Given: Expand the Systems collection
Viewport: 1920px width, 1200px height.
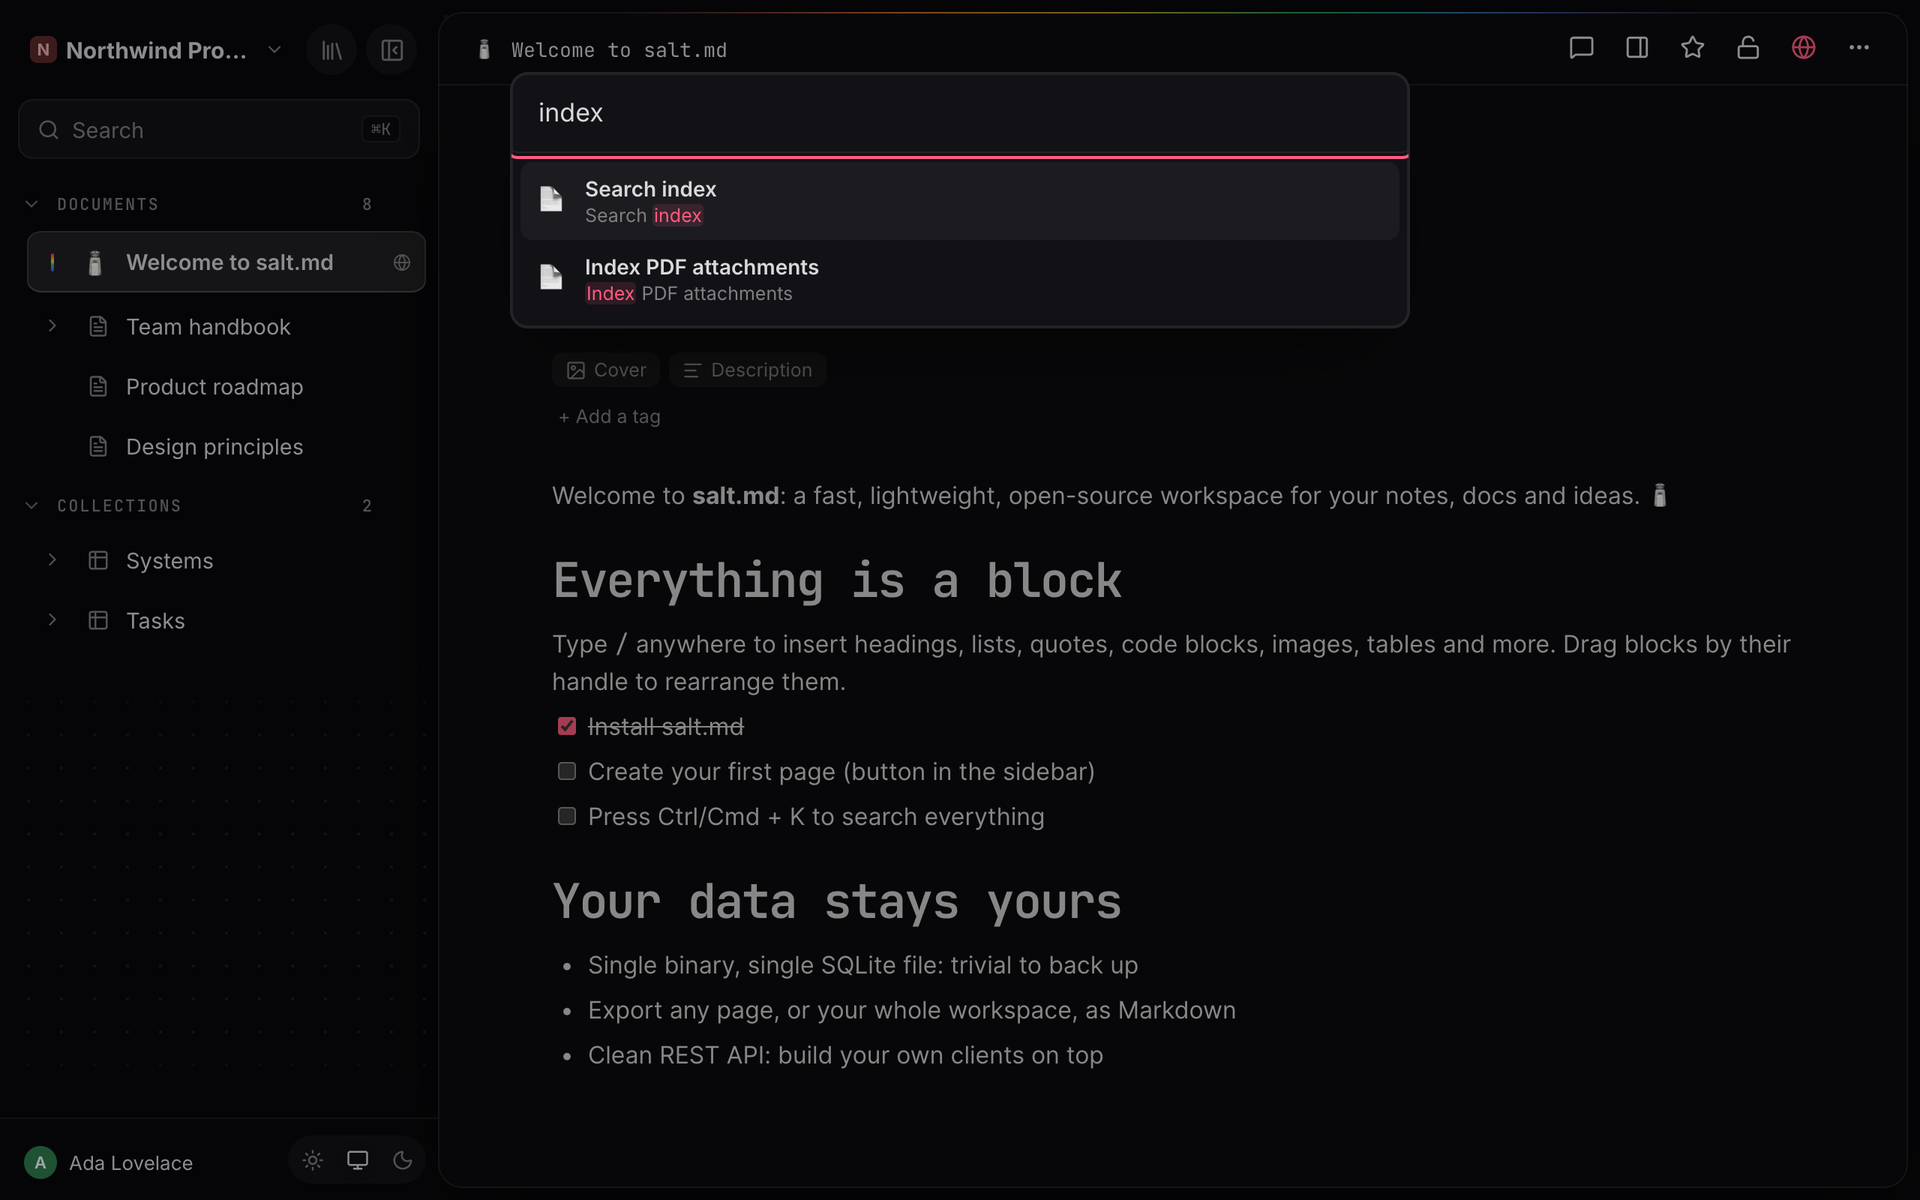Looking at the screenshot, I should (x=52, y=560).
